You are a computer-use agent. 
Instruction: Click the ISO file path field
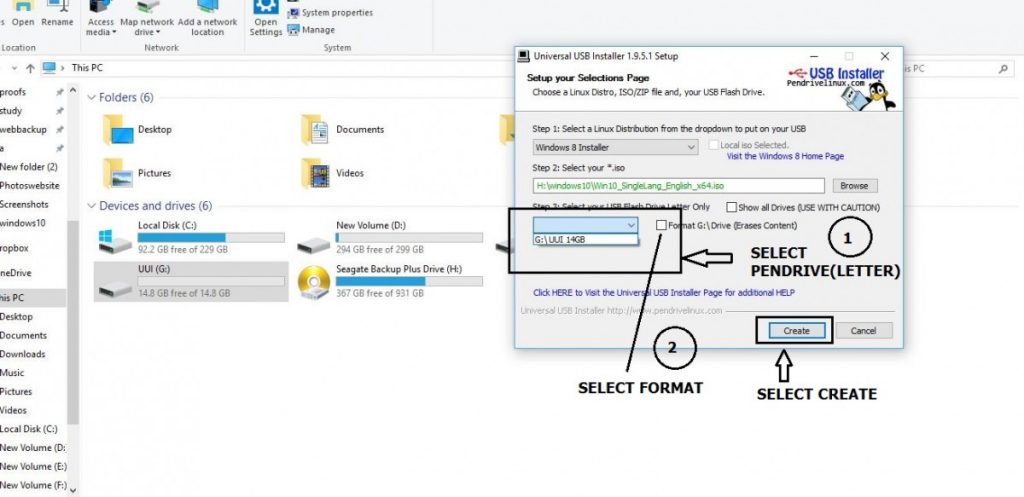[678, 186]
